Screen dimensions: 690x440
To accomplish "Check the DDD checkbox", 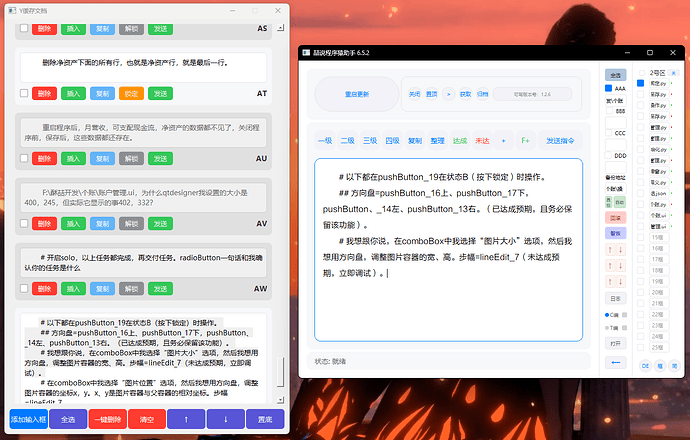I will click(608, 155).
